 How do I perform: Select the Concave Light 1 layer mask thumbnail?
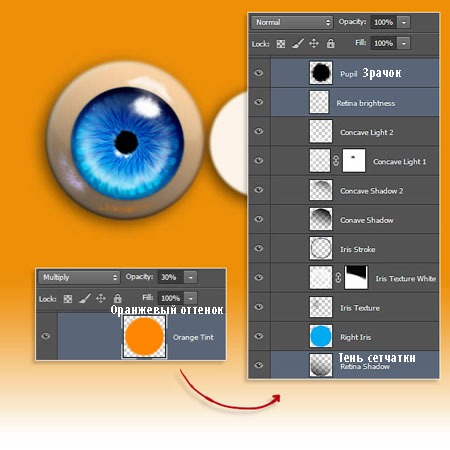pyautogui.click(x=354, y=161)
